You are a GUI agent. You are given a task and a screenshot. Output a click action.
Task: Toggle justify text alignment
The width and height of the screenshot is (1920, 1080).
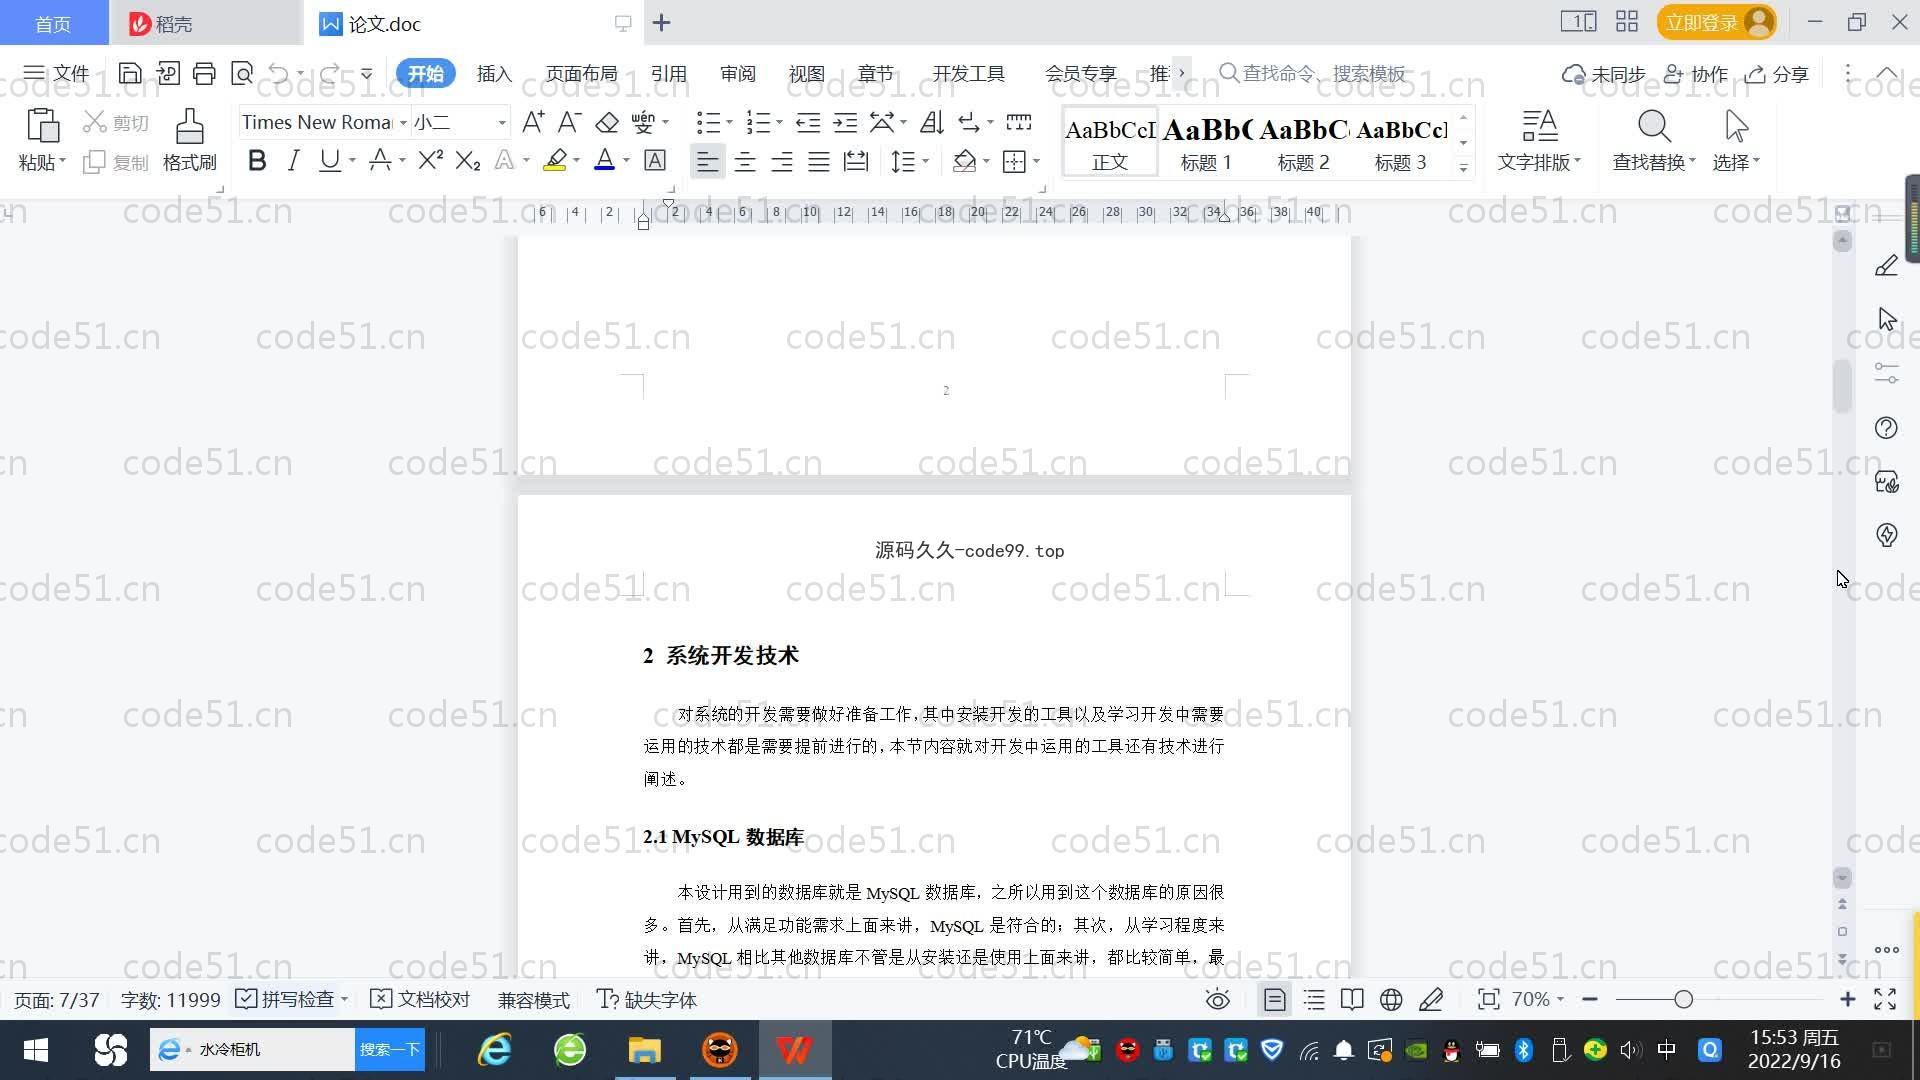[819, 161]
